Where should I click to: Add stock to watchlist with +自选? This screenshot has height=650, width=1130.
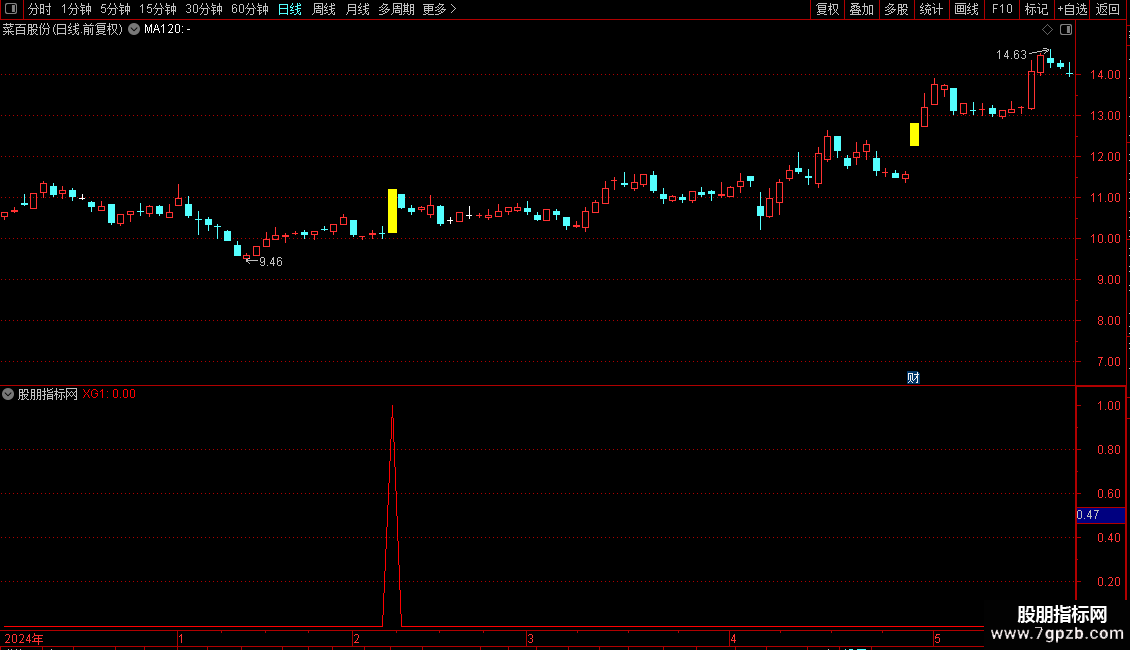pos(1072,9)
